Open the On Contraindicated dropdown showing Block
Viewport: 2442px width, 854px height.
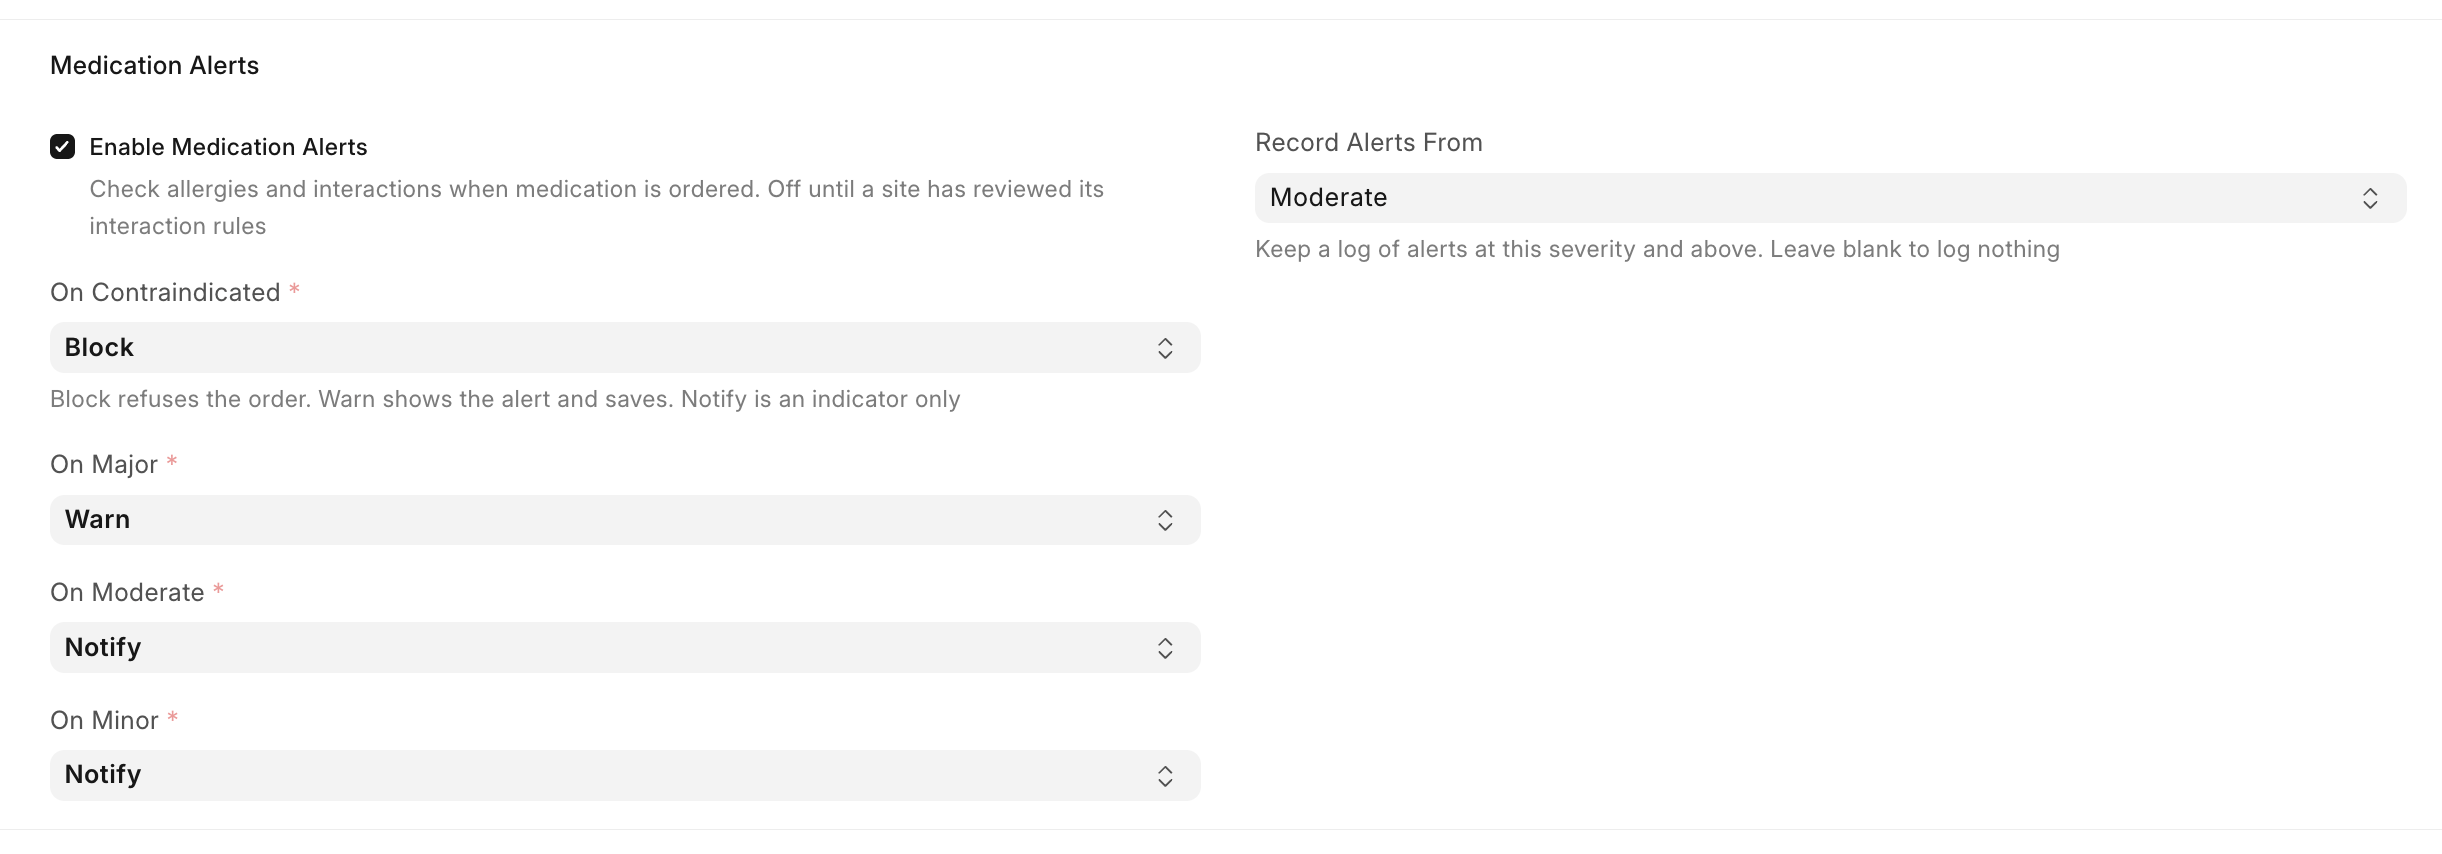click(625, 347)
